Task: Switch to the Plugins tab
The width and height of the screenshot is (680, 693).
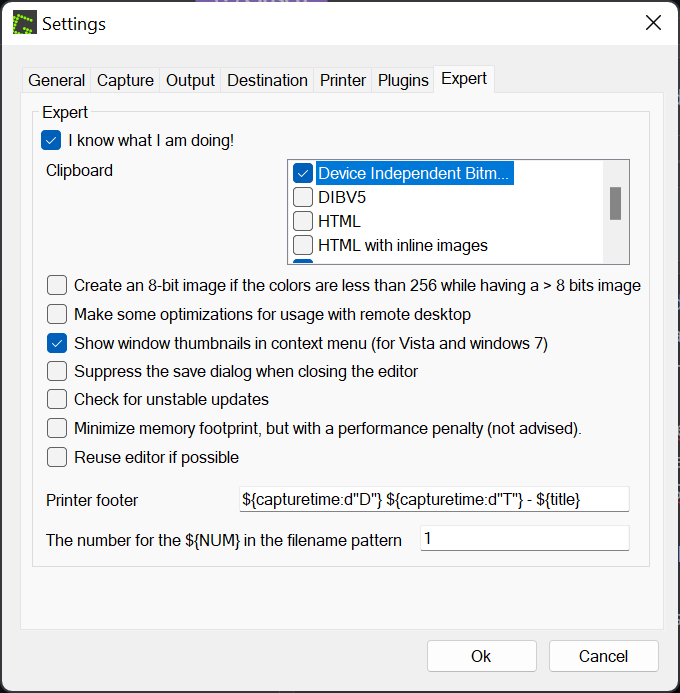Action: 403,80
